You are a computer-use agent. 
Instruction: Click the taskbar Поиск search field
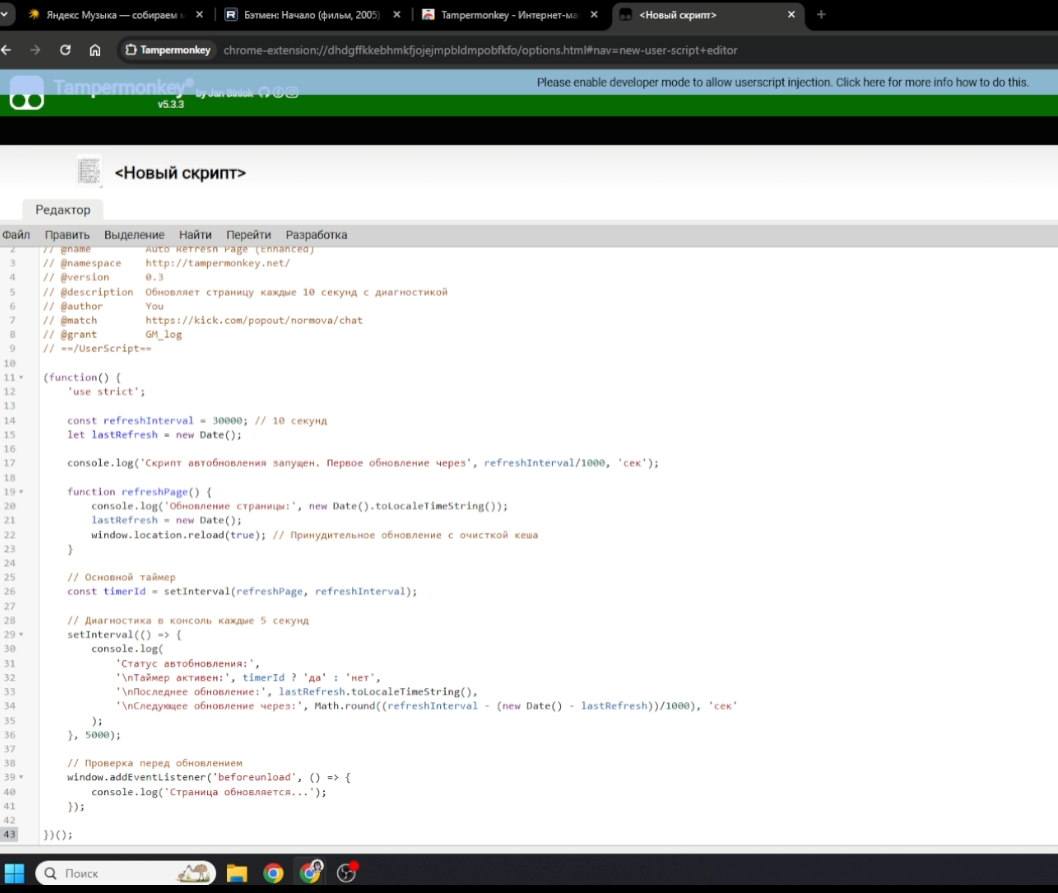pos(126,873)
